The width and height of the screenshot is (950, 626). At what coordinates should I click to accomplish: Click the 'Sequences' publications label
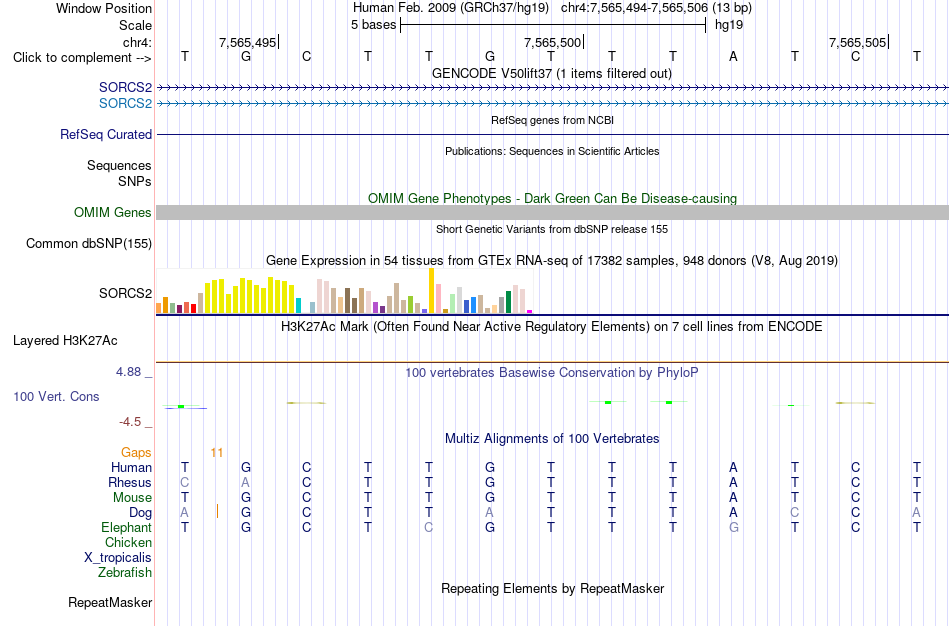point(119,165)
